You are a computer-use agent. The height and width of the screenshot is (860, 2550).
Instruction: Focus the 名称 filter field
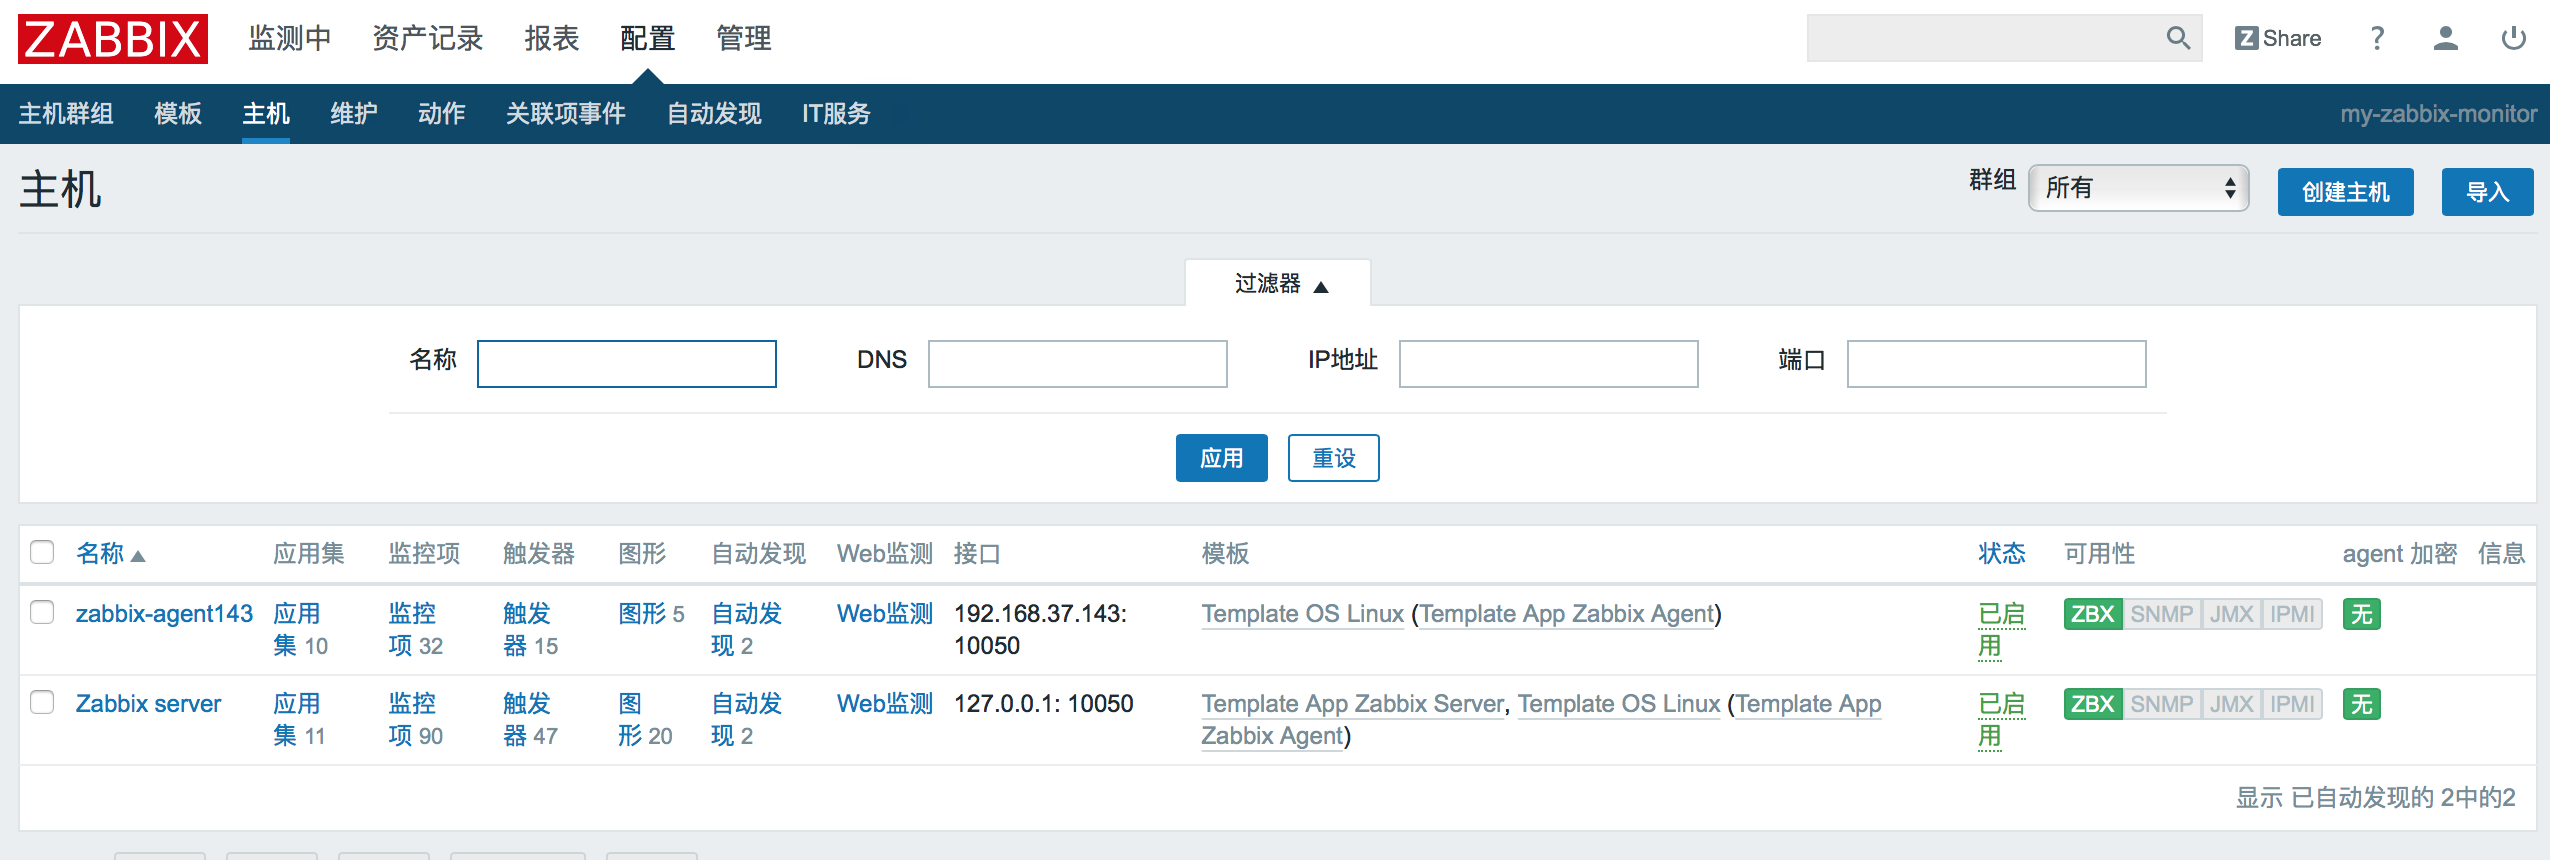click(627, 364)
